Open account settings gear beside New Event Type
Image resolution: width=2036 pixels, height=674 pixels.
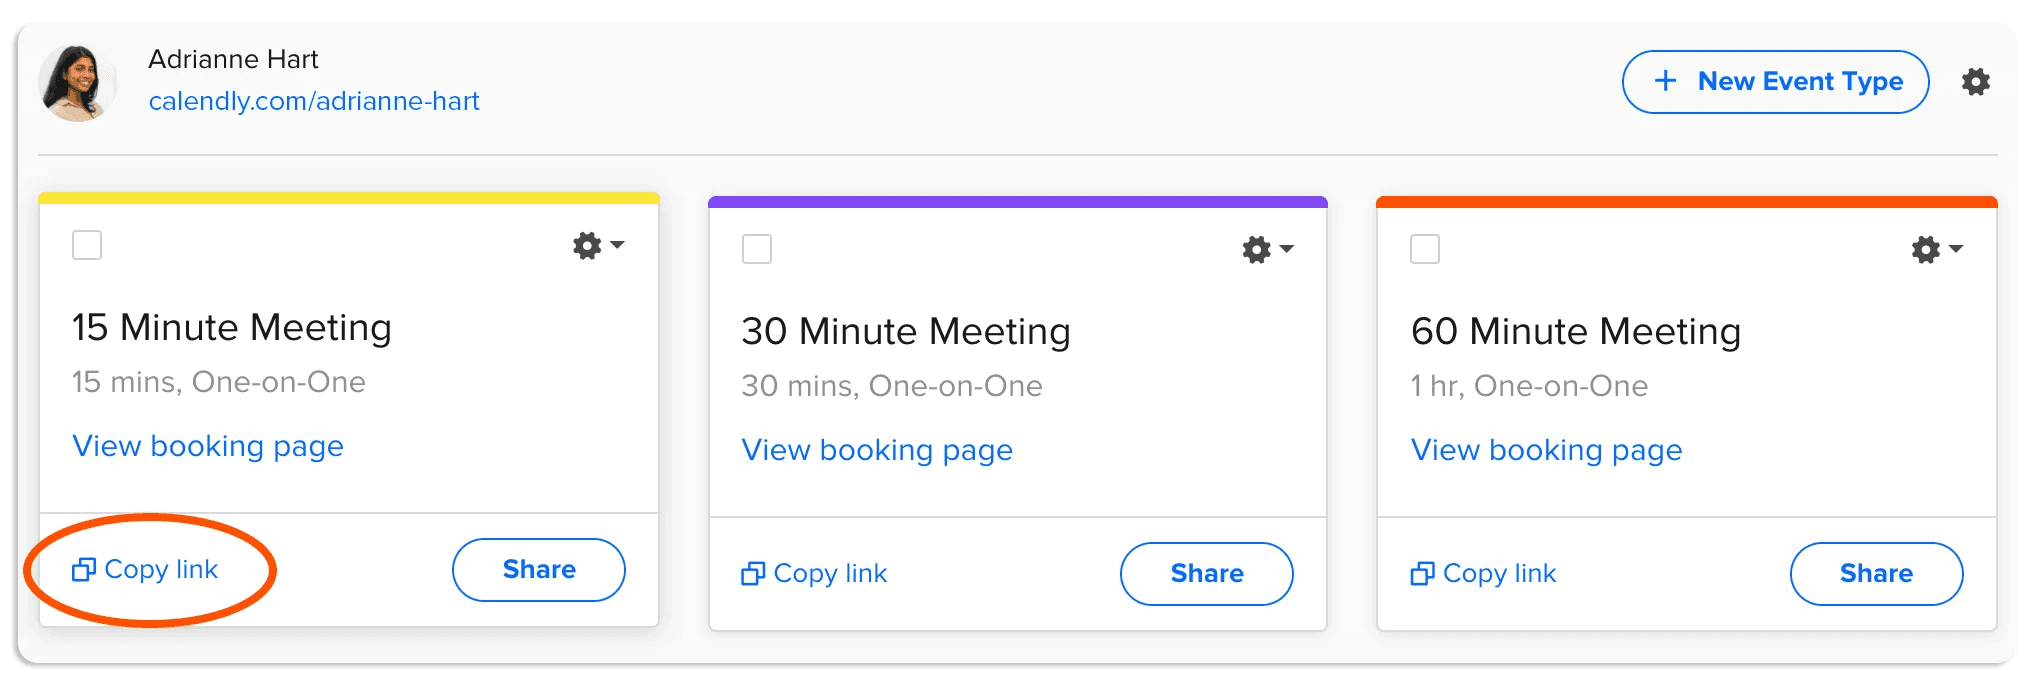click(x=1975, y=82)
